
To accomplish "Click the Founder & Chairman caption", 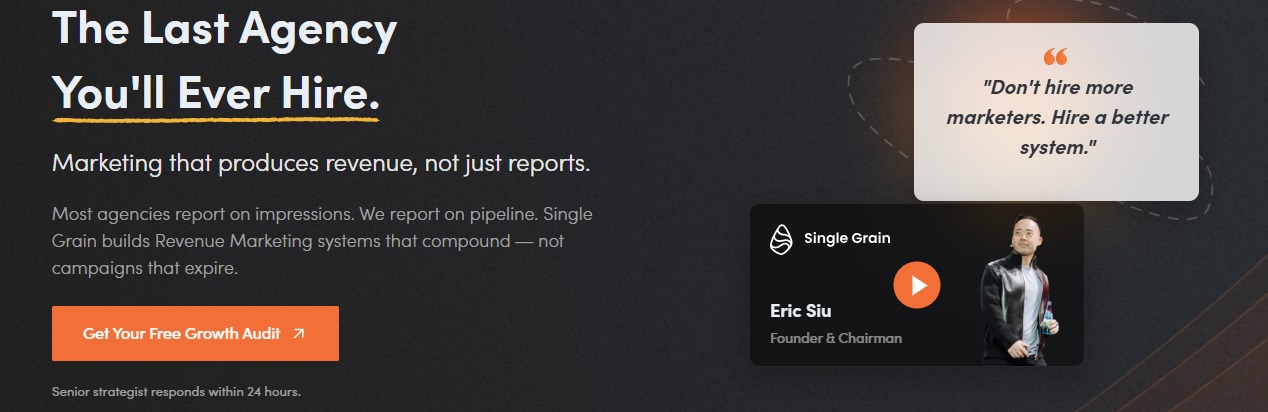I will (835, 338).
